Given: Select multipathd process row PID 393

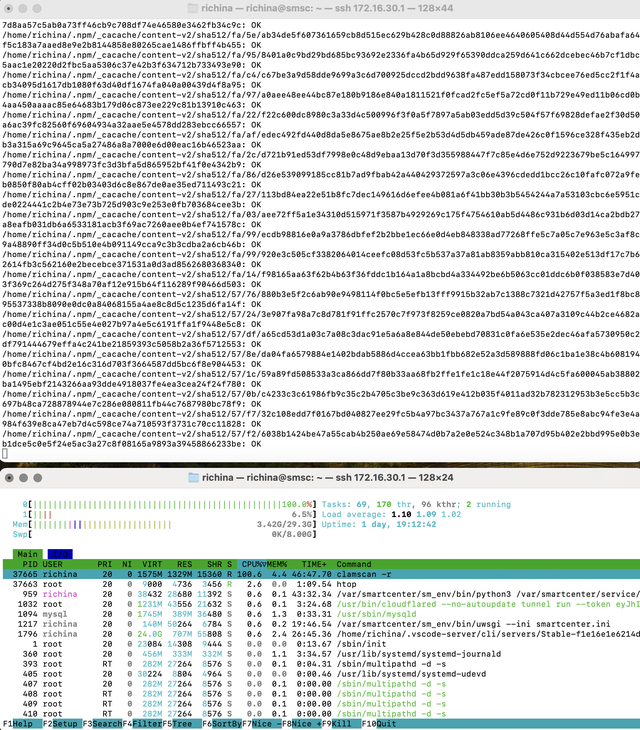Looking at the screenshot, I should coord(320,664).
